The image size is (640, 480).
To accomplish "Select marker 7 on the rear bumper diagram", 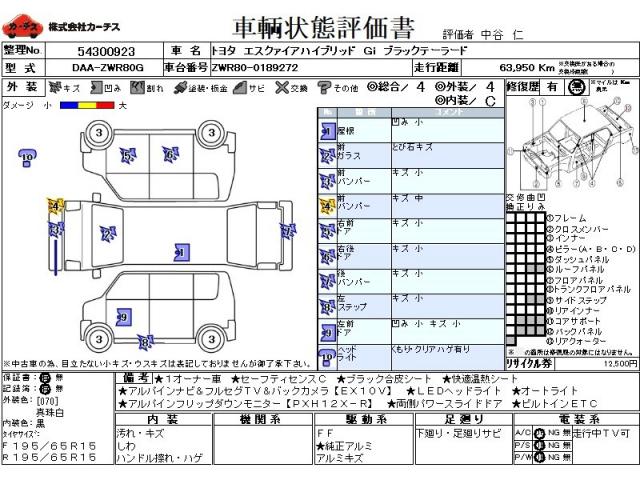I will click(x=288, y=231).
